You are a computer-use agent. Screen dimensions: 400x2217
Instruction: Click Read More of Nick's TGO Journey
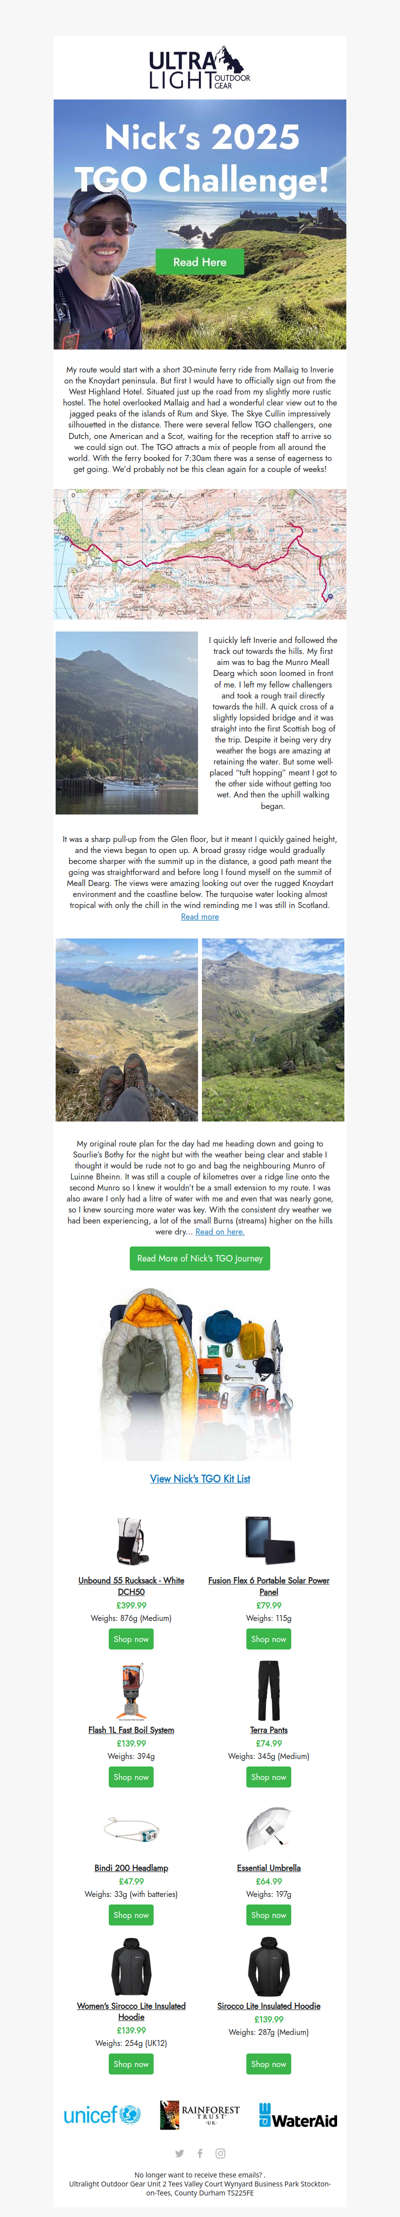click(200, 1258)
